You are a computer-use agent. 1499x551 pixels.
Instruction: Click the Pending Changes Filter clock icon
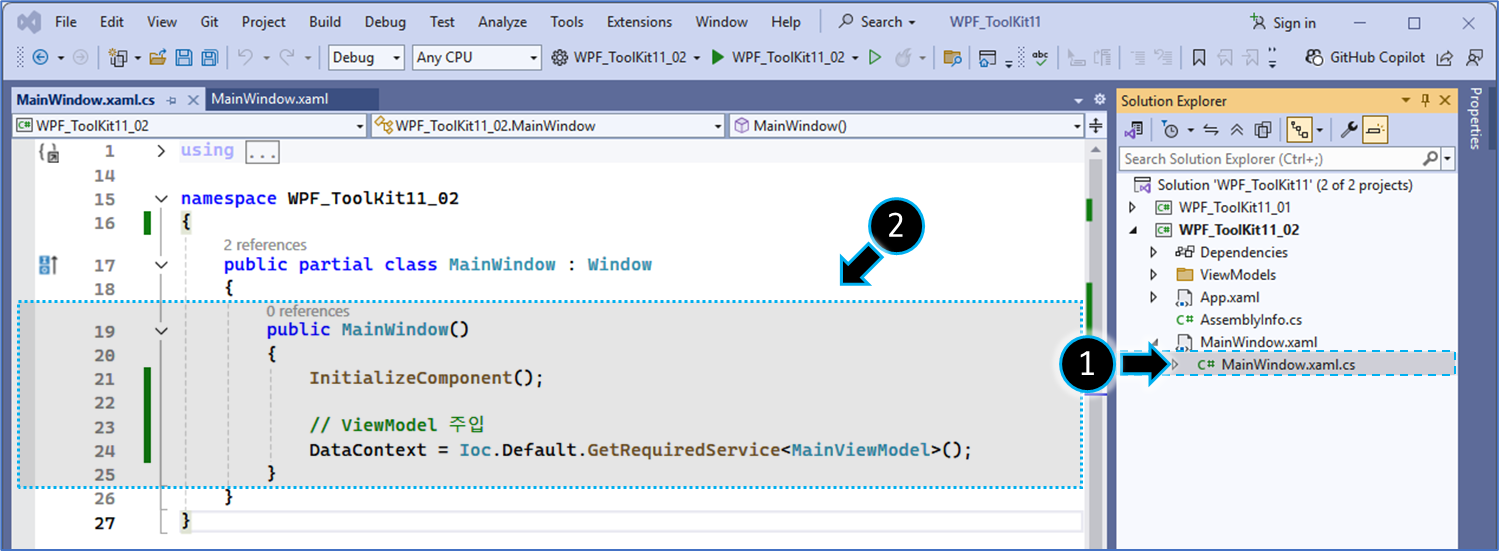[1171, 130]
